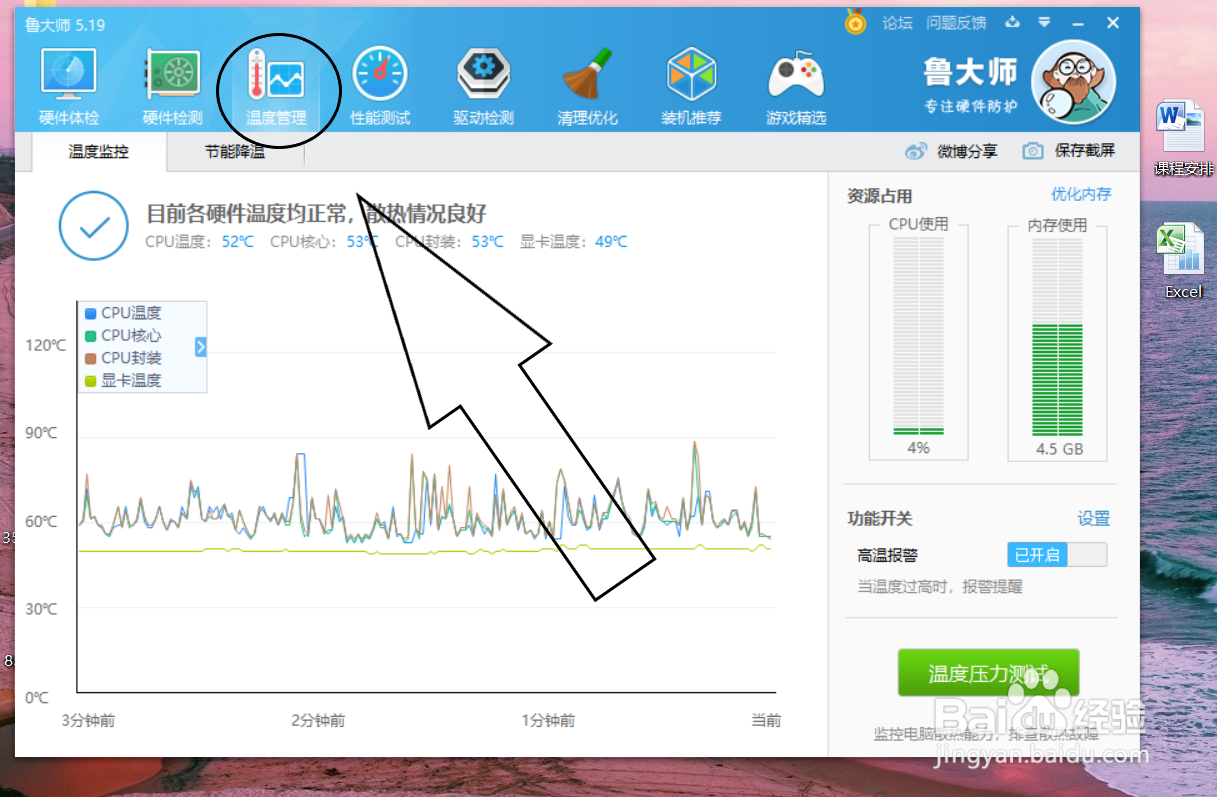Viewport: 1217px width, 797px height.
Task: Switch to the 温度监控 tab
Action: pyautogui.click(x=99, y=152)
